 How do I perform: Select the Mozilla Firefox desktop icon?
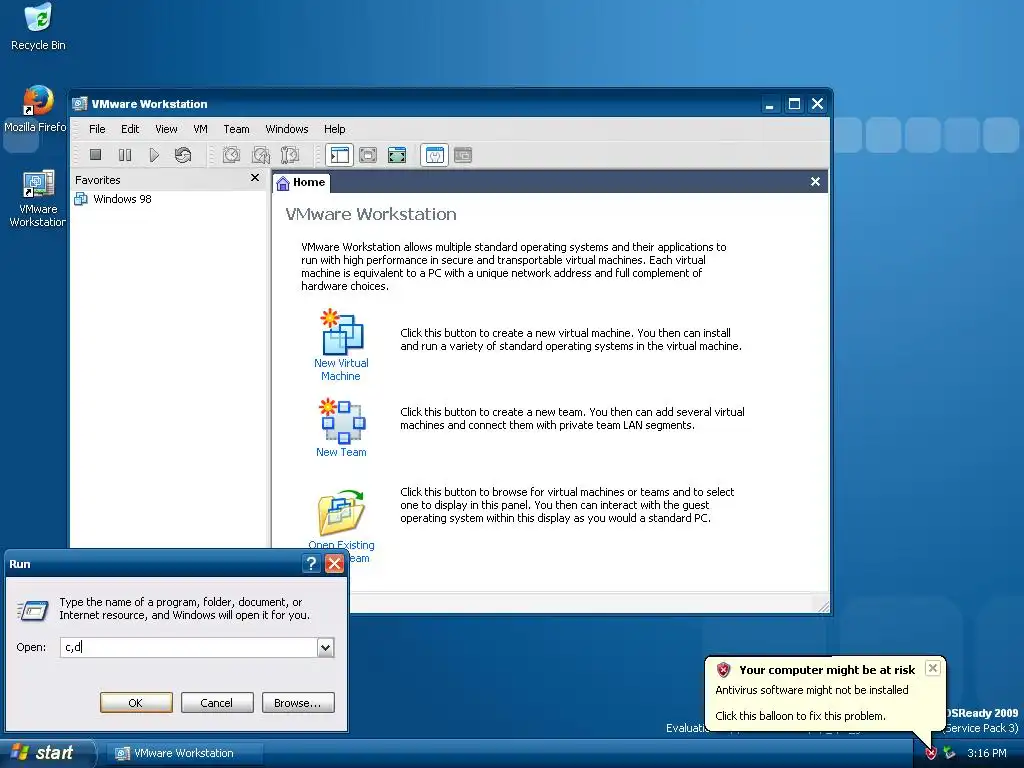click(36, 109)
